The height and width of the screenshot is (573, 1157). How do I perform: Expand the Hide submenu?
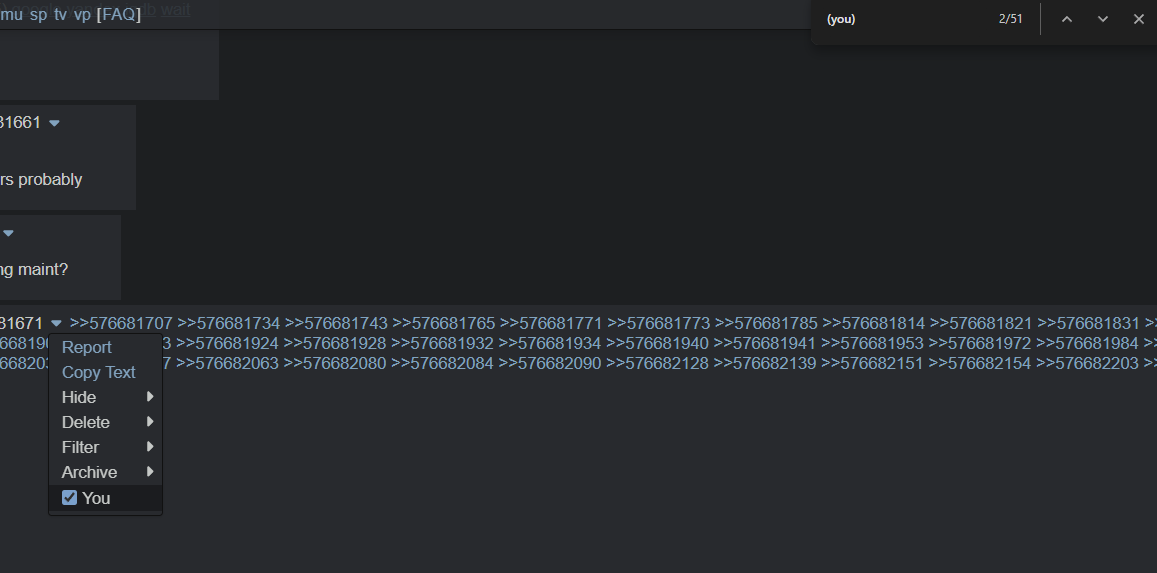(x=106, y=397)
